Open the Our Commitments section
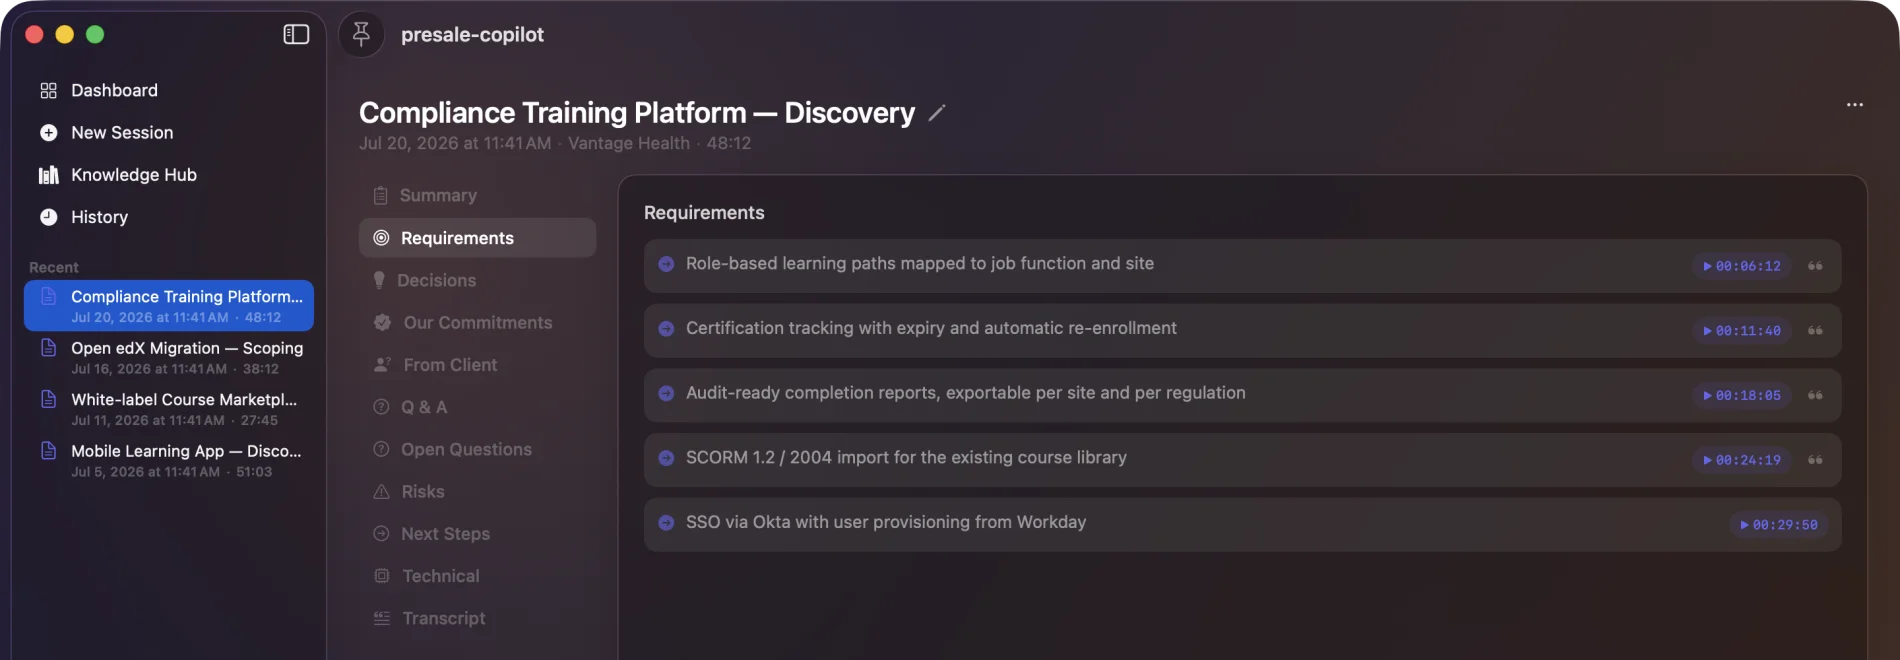The image size is (1900, 660). pos(477,322)
